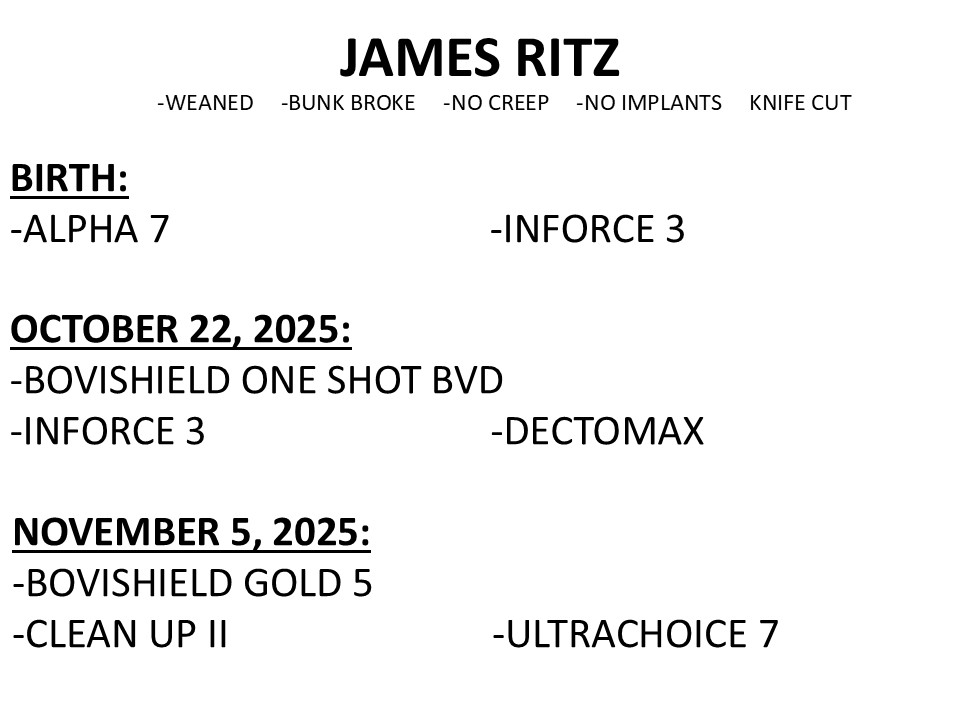This screenshot has width=960, height=720.
Task: Select the -NO CREEP text
Action: coord(496,103)
